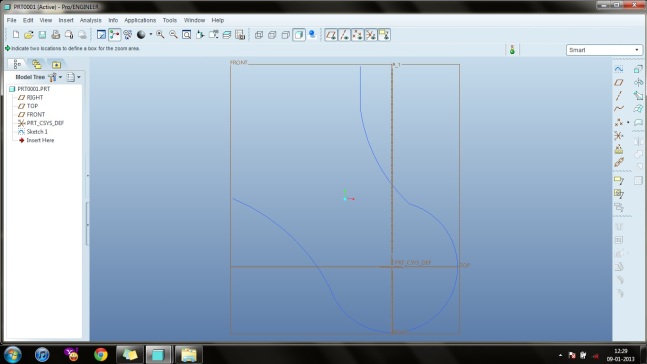Toggle annotation element display
The width and height of the screenshot is (647, 364).
[384, 35]
